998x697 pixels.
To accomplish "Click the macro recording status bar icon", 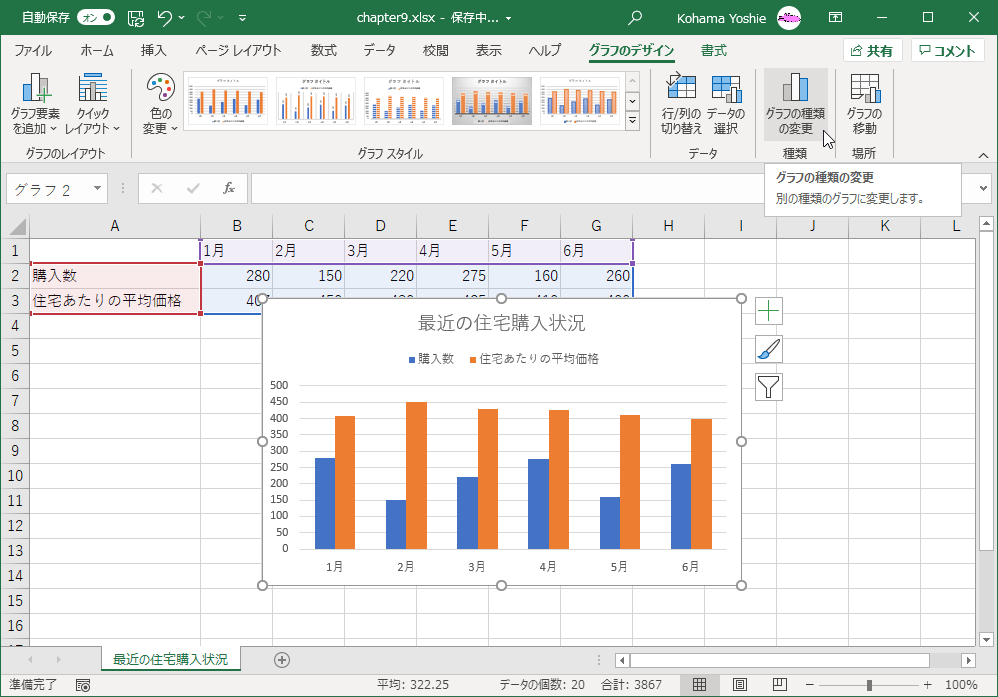I will (x=83, y=685).
